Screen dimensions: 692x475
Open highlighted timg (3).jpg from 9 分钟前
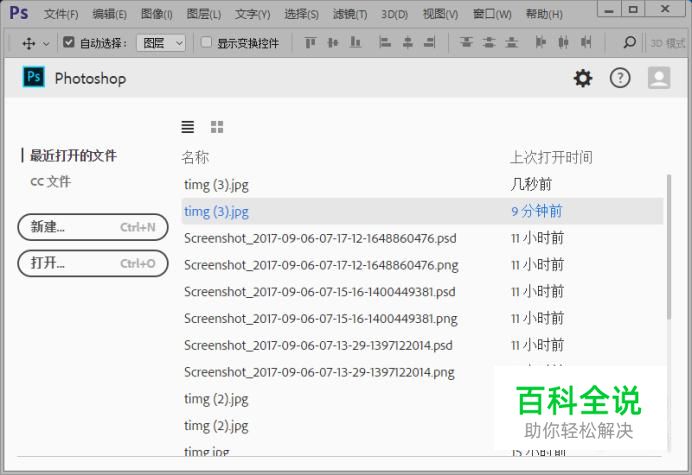(x=422, y=211)
